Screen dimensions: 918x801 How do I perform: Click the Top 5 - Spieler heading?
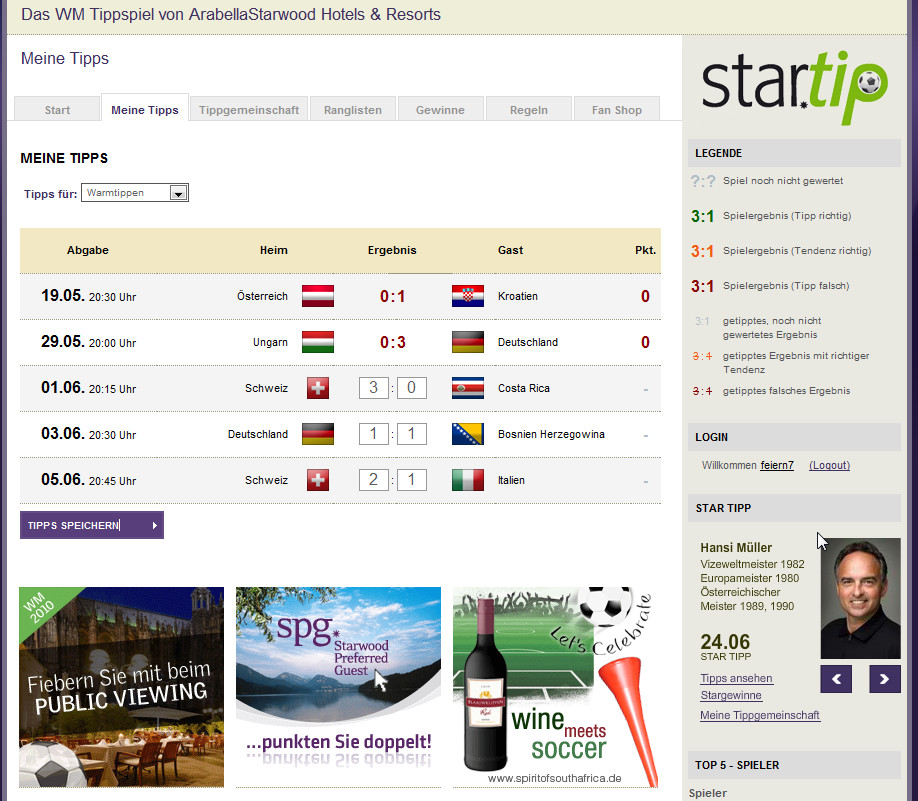737,765
